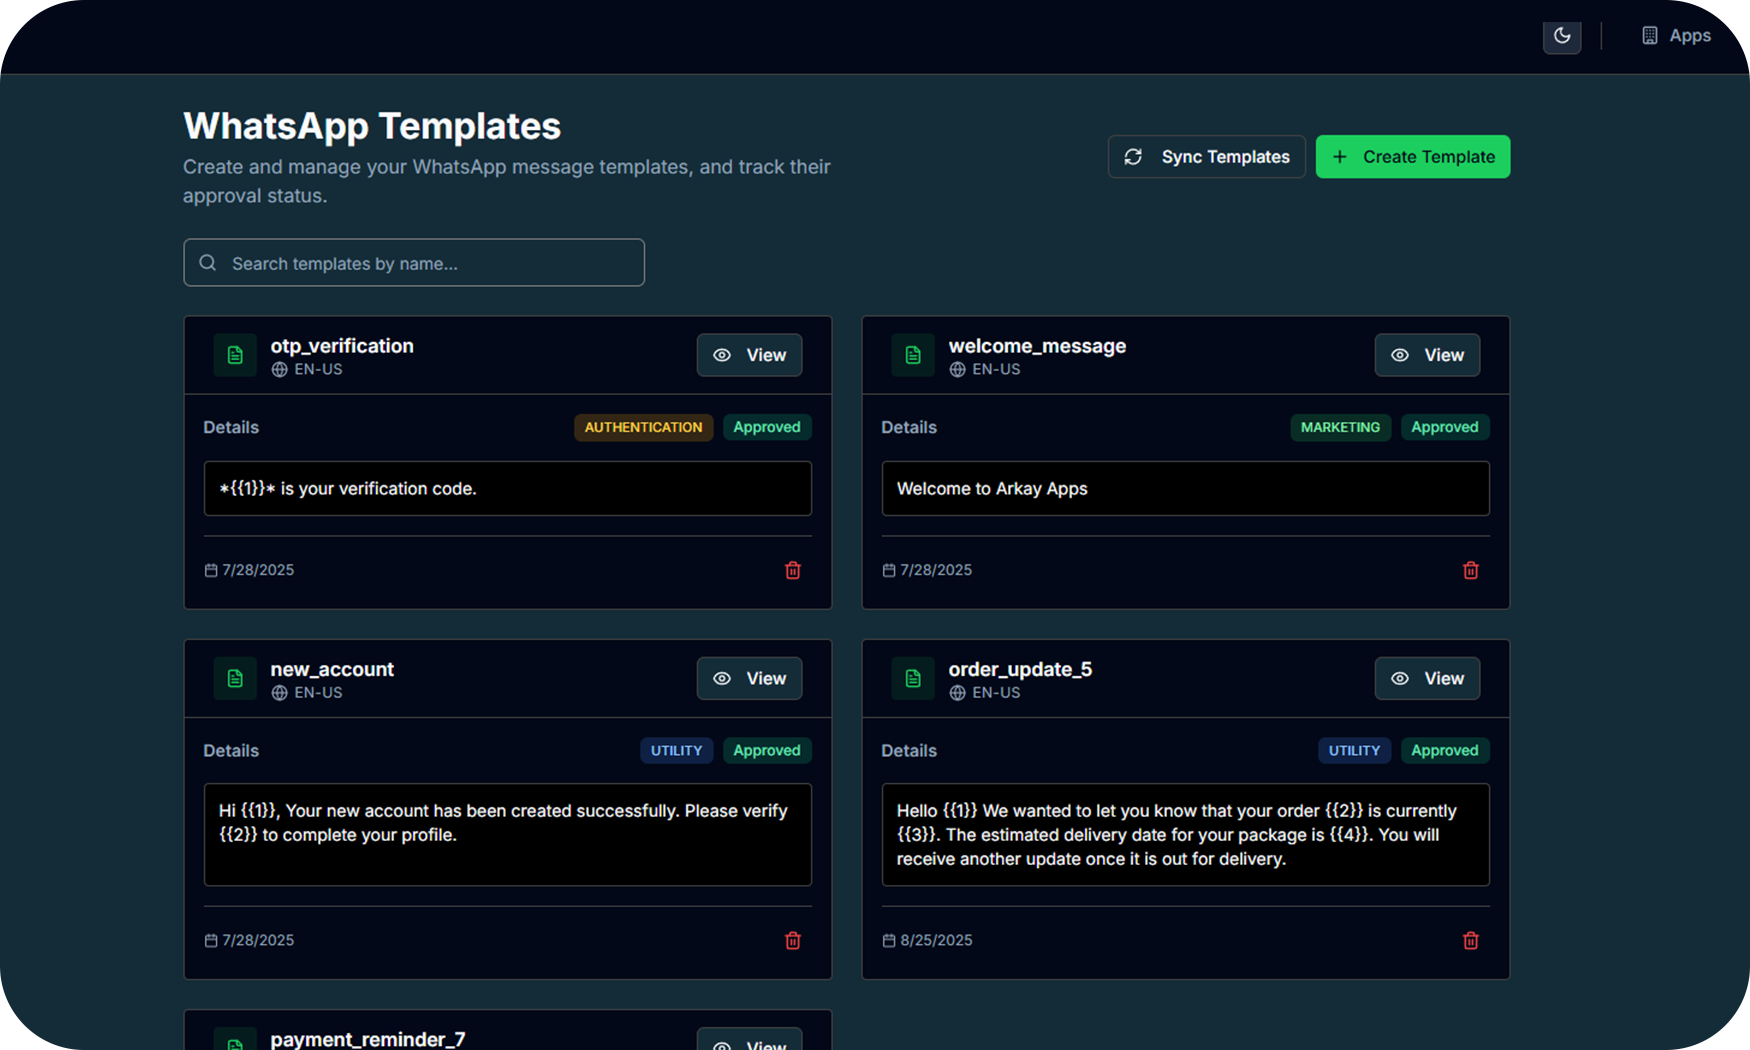Click the MARKETING category badge
The image size is (1750, 1050).
coord(1340,427)
